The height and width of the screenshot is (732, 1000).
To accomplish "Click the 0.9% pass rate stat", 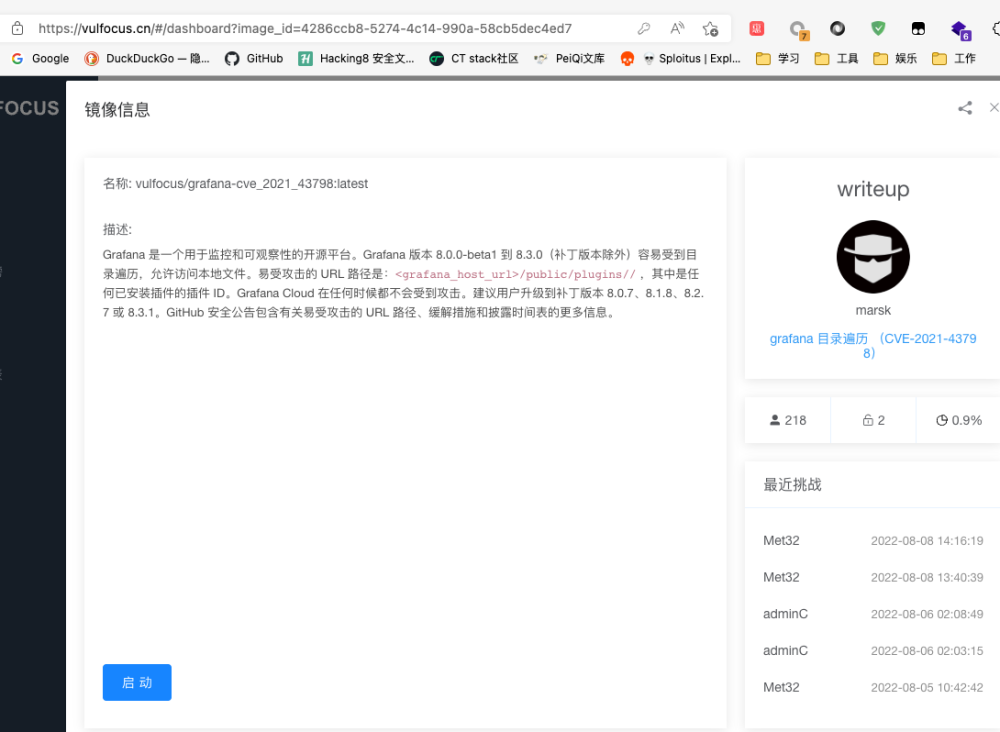I will pos(959,420).
